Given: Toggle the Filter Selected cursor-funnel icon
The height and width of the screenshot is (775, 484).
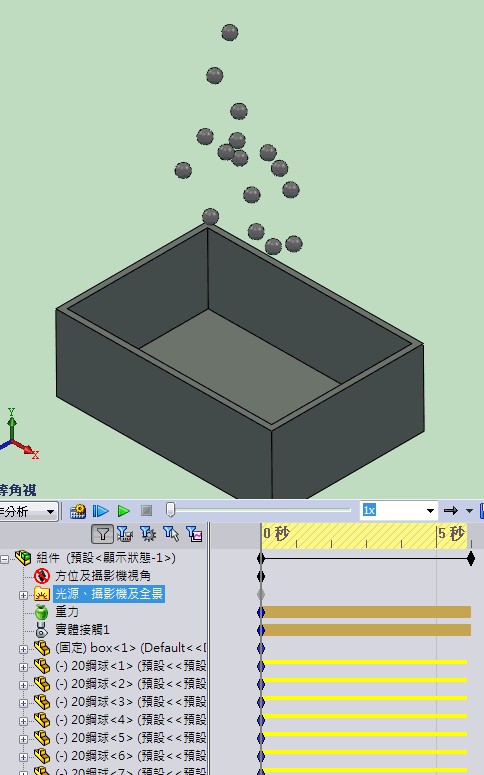Looking at the screenshot, I should tap(171, 534).
